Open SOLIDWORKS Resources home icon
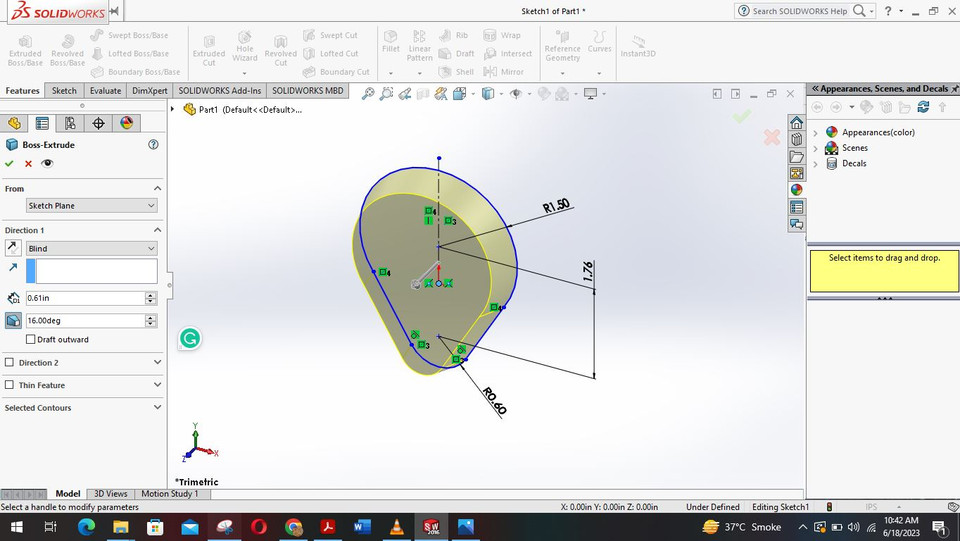Image resolution: width=960 pixels, height=541 pixels. 796,122
